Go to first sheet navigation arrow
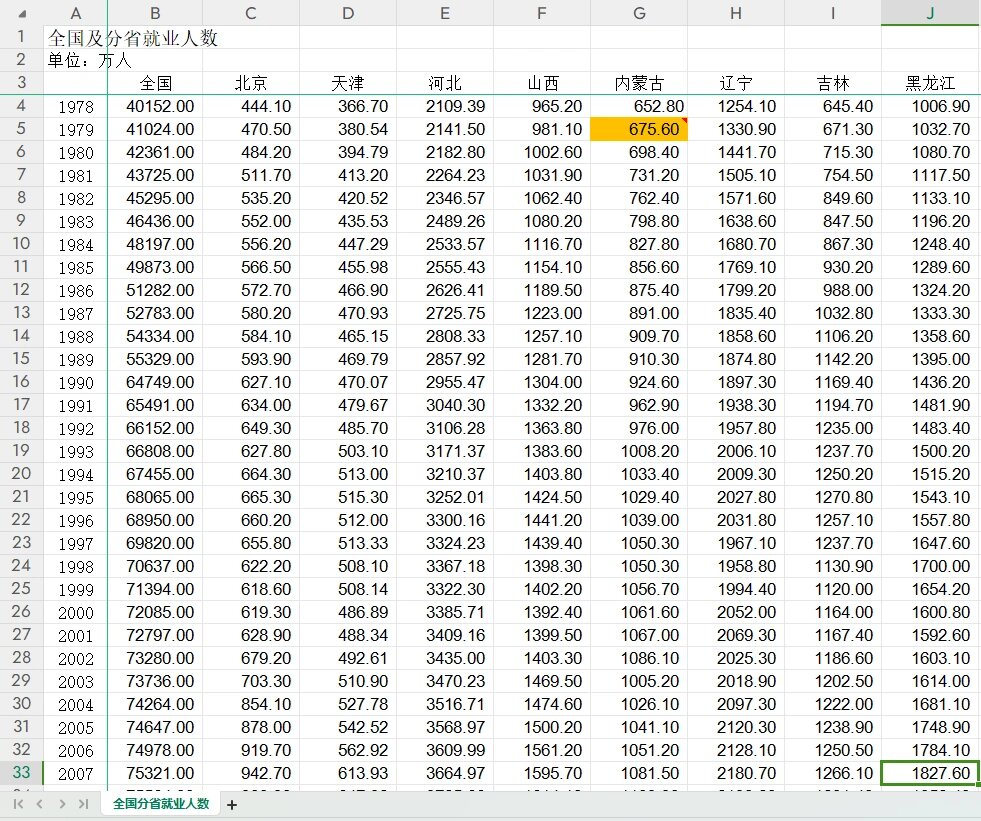The height and width of the screenshot is (821, 981). 18,803
